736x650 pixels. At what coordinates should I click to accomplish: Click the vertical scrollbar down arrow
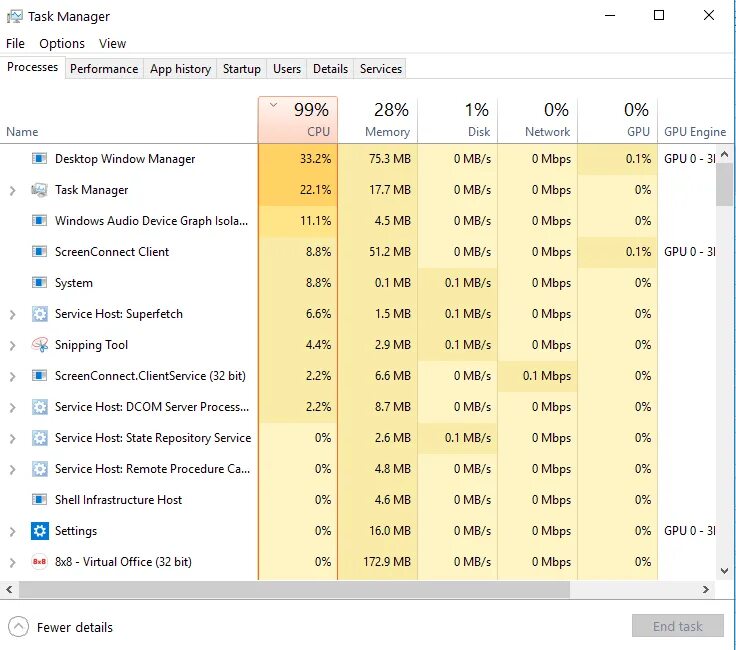[724, 571]
